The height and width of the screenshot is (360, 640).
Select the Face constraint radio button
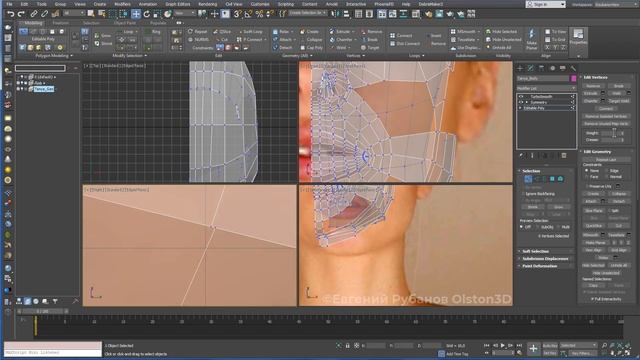click(587, 177)
